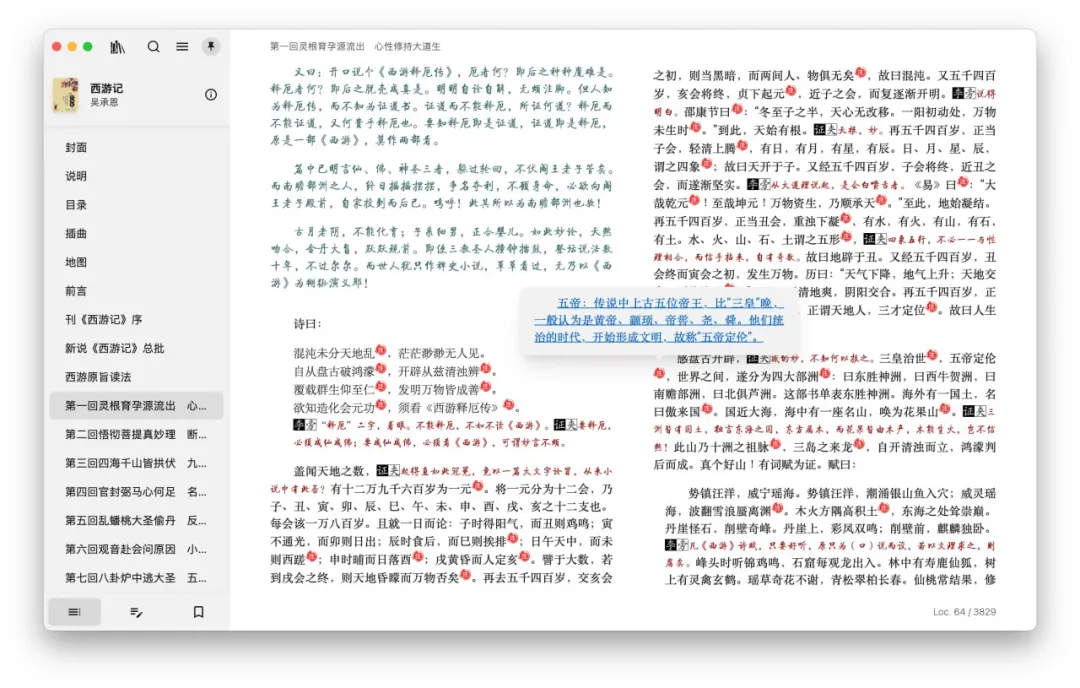Open the 地图 entry
Viewport: 1080px width, 688px height.
click(136, 262)
